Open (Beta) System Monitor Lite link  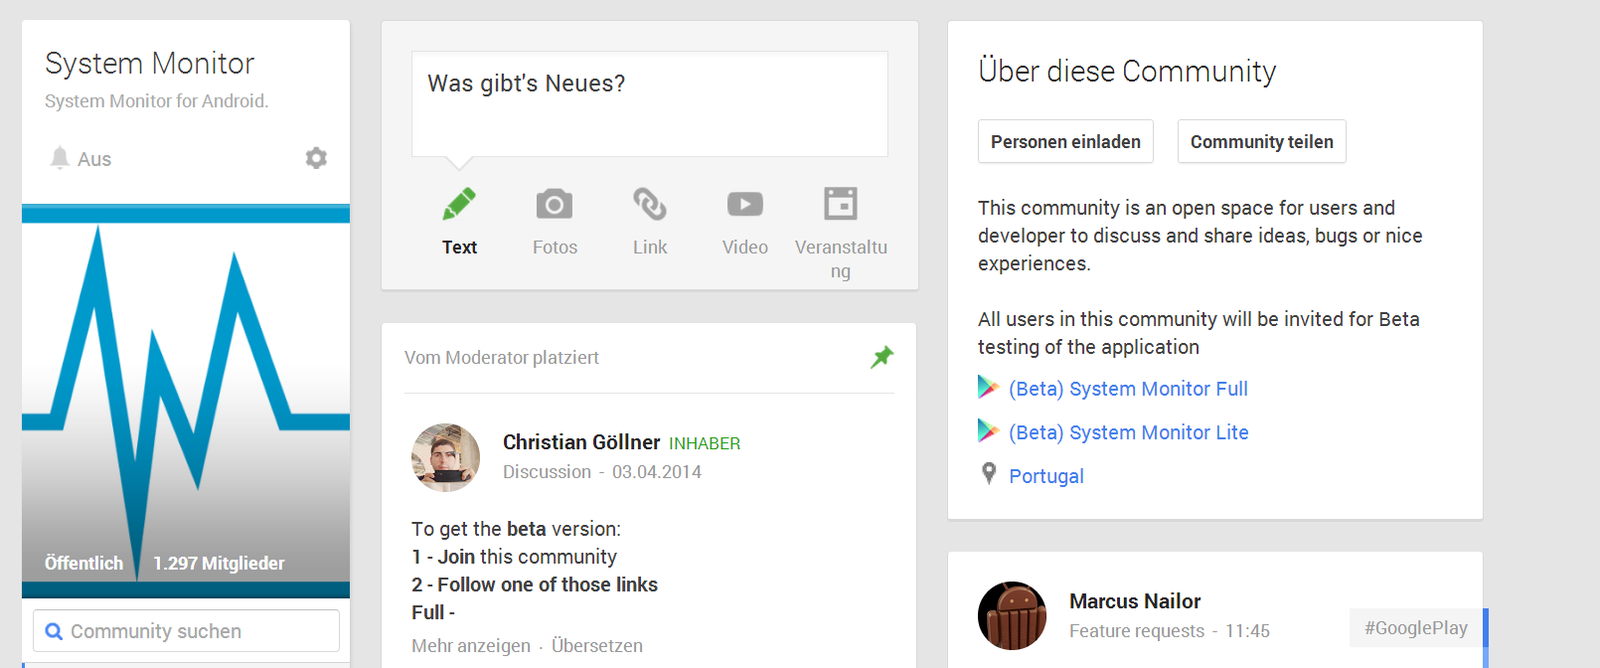coord(1128,432)
